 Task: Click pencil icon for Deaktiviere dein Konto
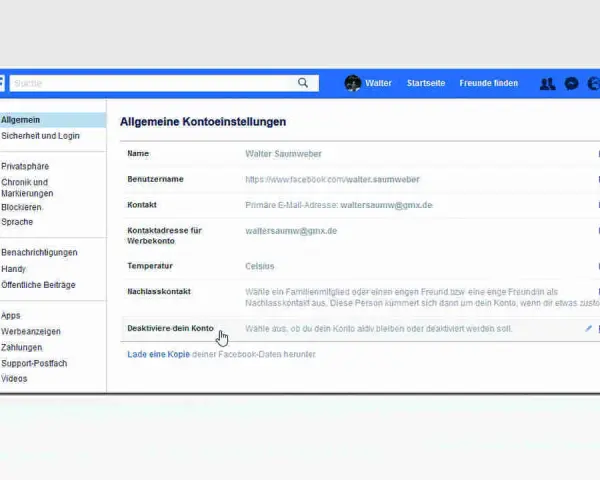(589, 328)
